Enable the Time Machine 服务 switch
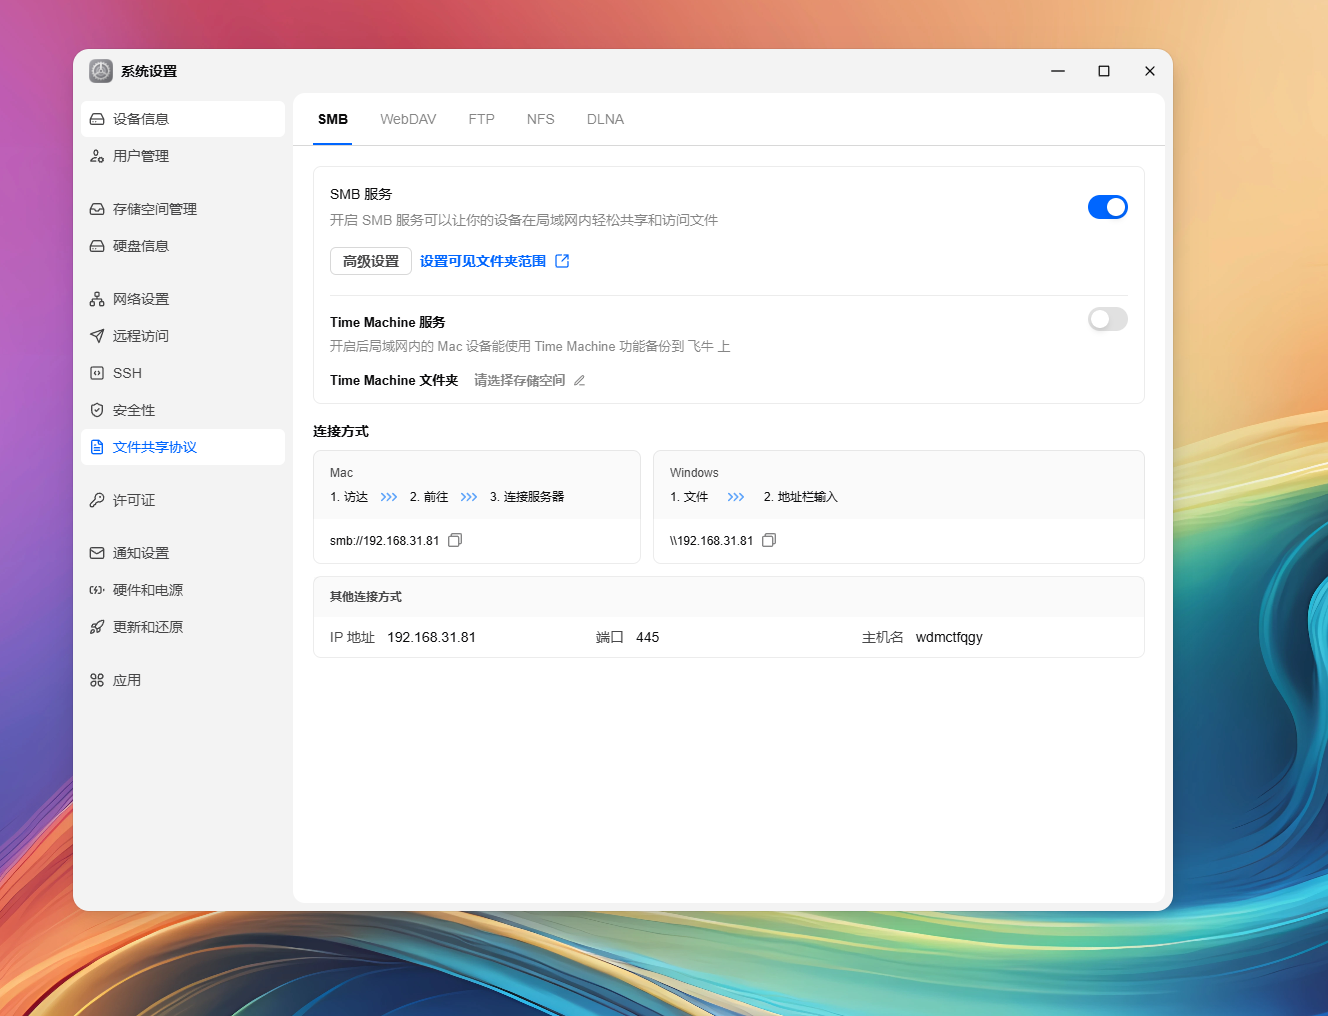 (1108, 319)
